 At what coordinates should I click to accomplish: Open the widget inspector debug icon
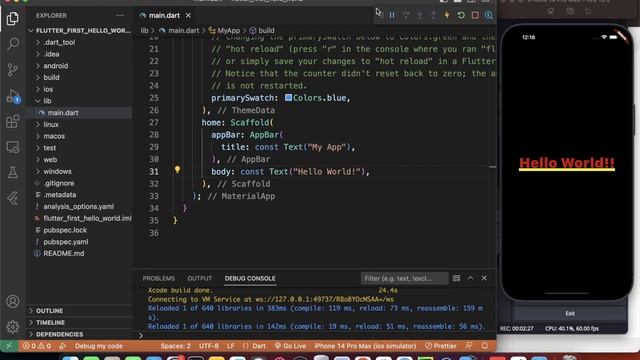[x=489, y=15]
